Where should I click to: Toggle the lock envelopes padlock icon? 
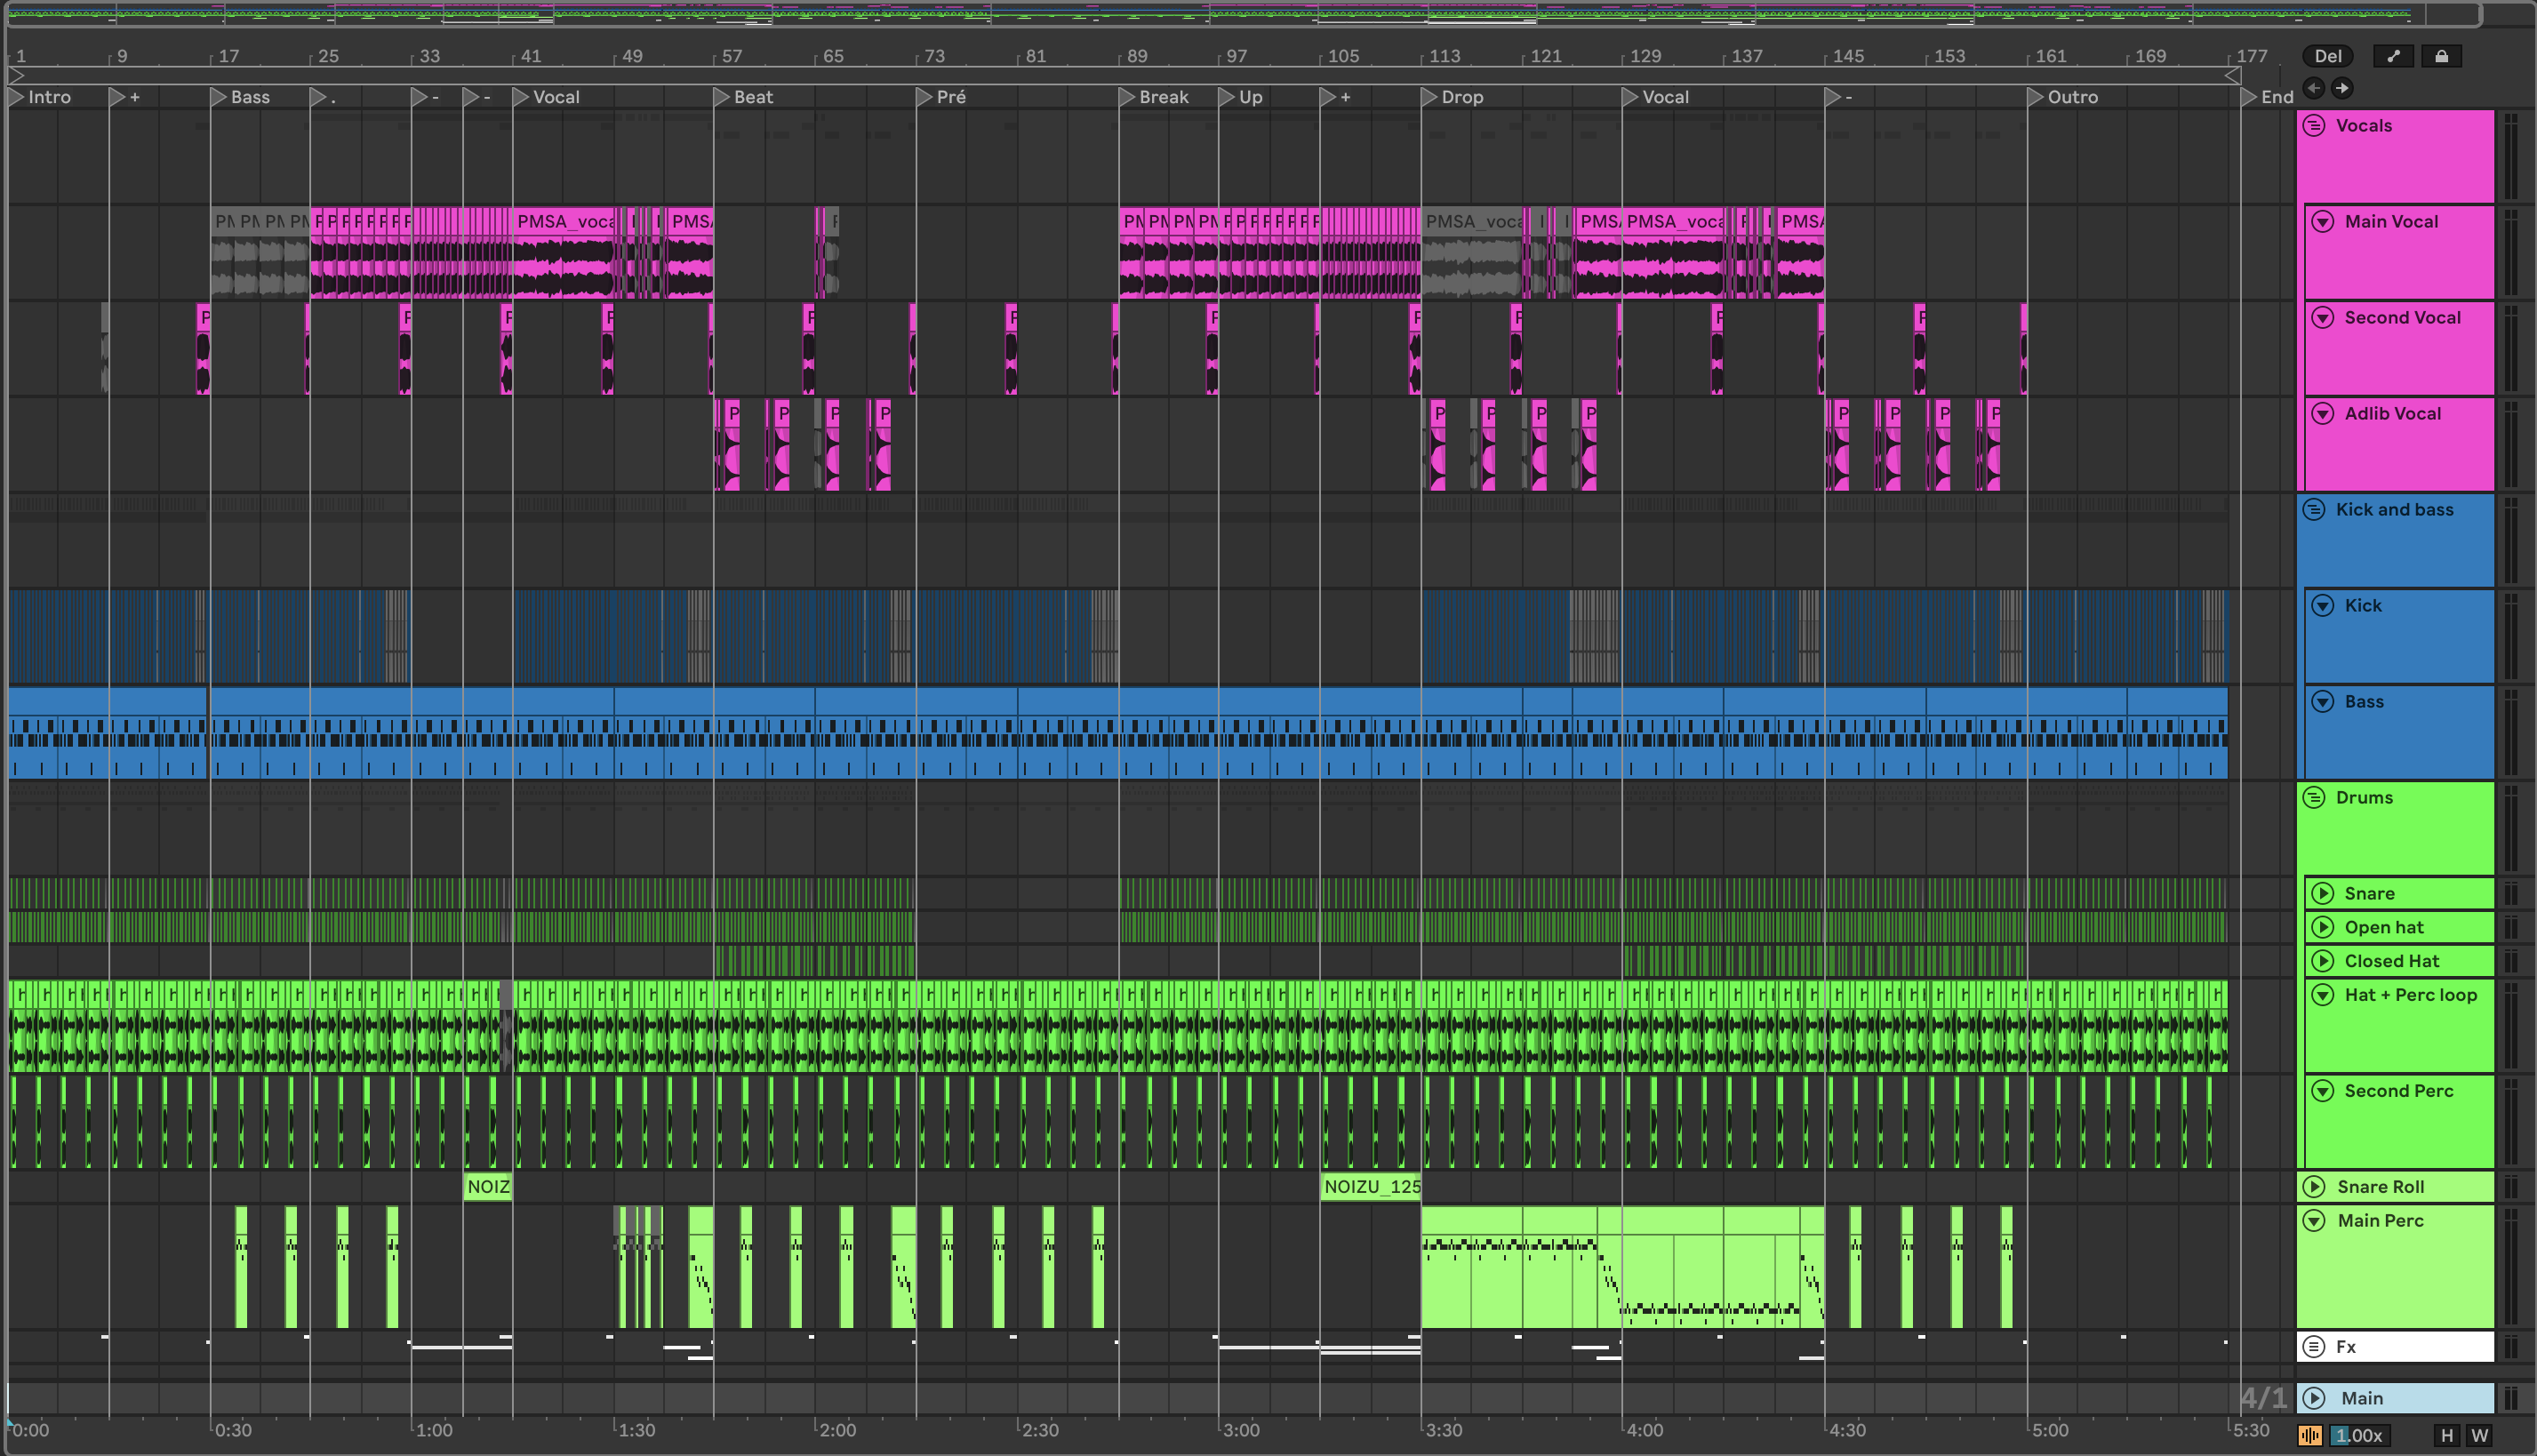2441,56
